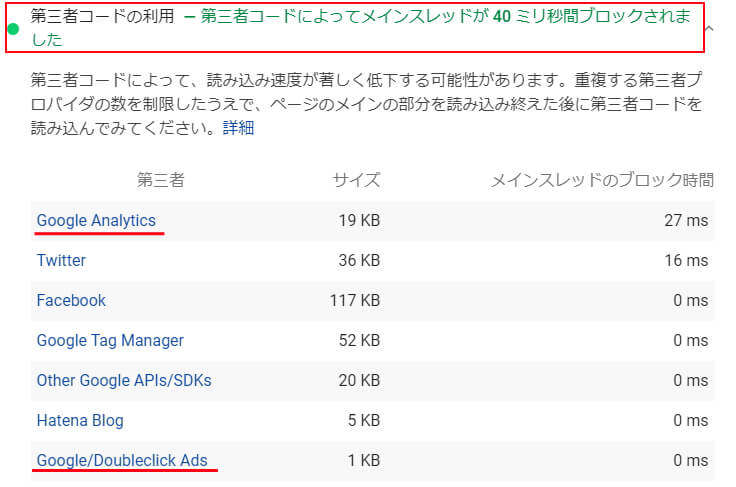Collapse the 第三者コードの利用 audit chevron
Viewport: 736px width, 487px height.
pos(709,29)
